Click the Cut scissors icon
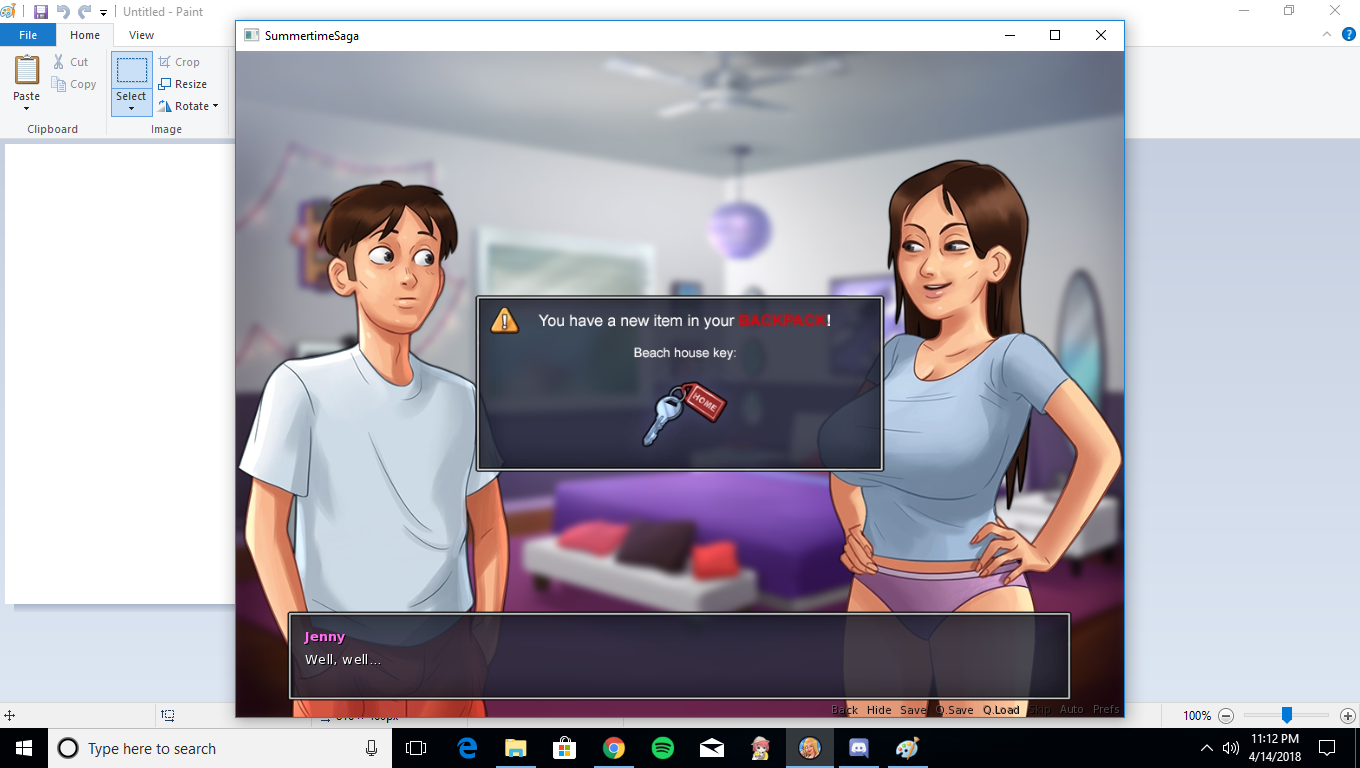 60,62
